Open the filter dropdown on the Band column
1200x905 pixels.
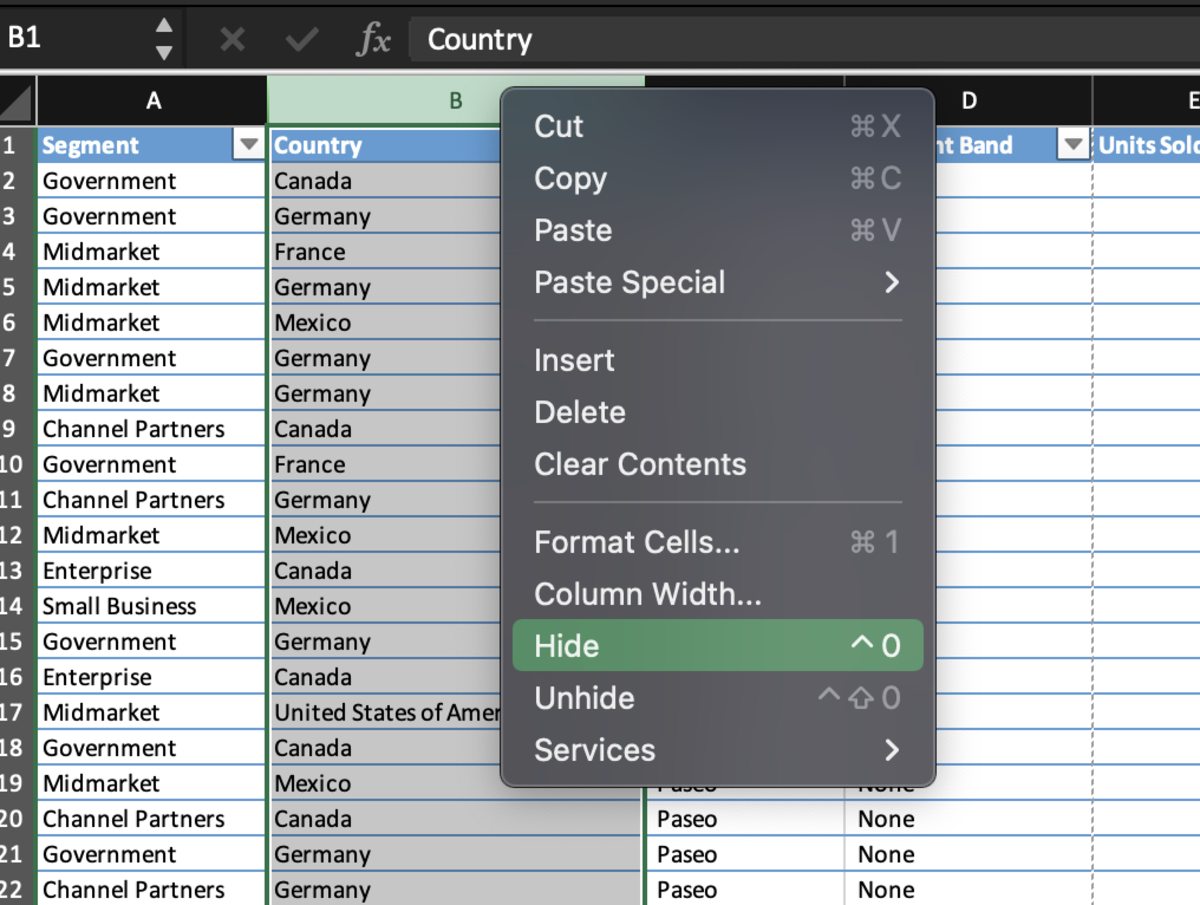(1072, 145)
